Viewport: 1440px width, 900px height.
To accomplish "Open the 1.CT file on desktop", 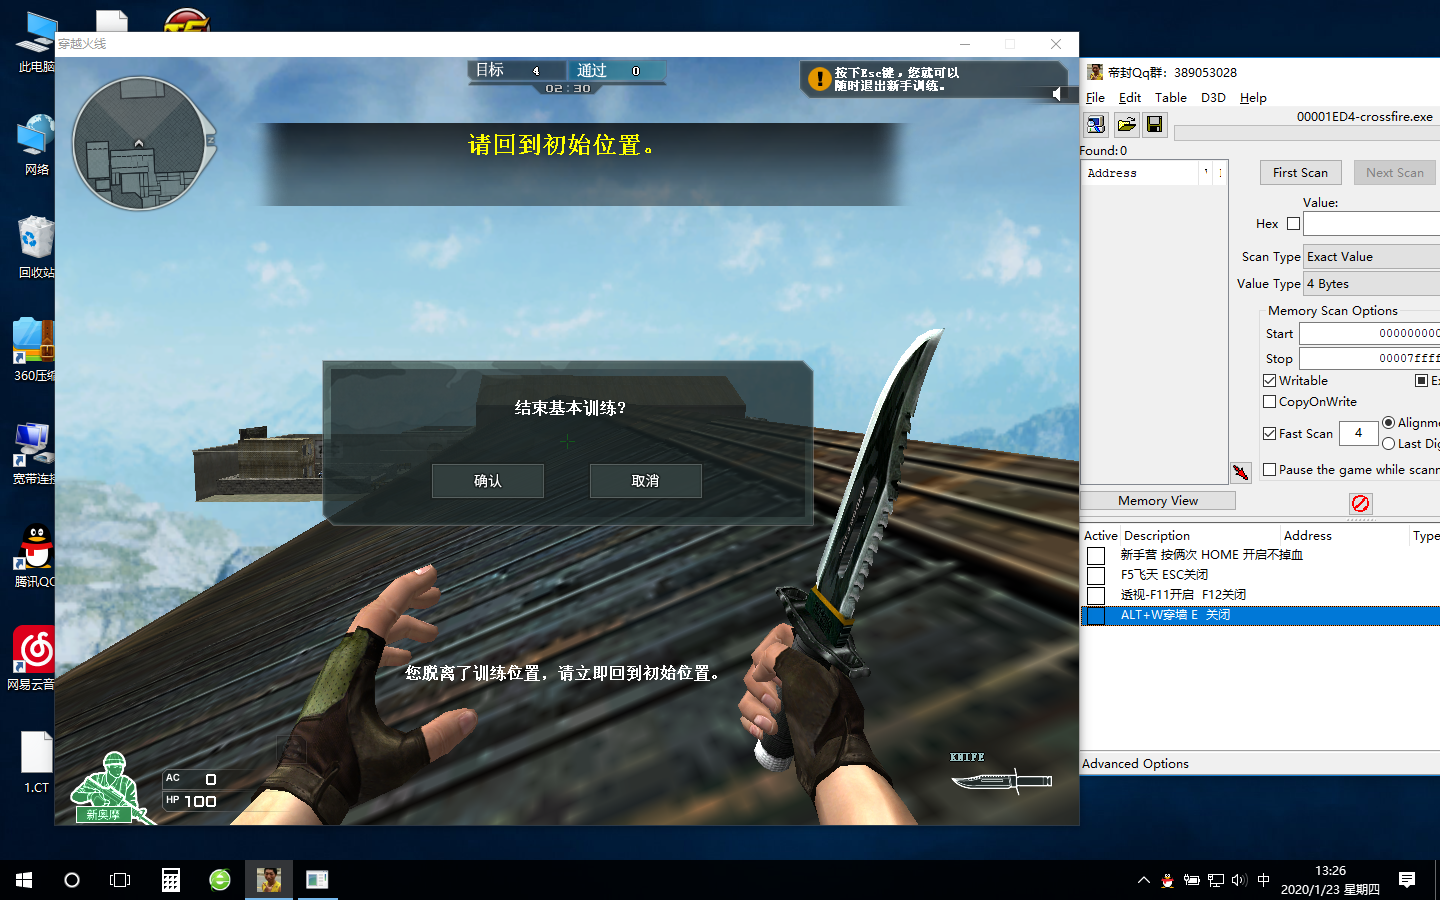I will click(36, 762).
